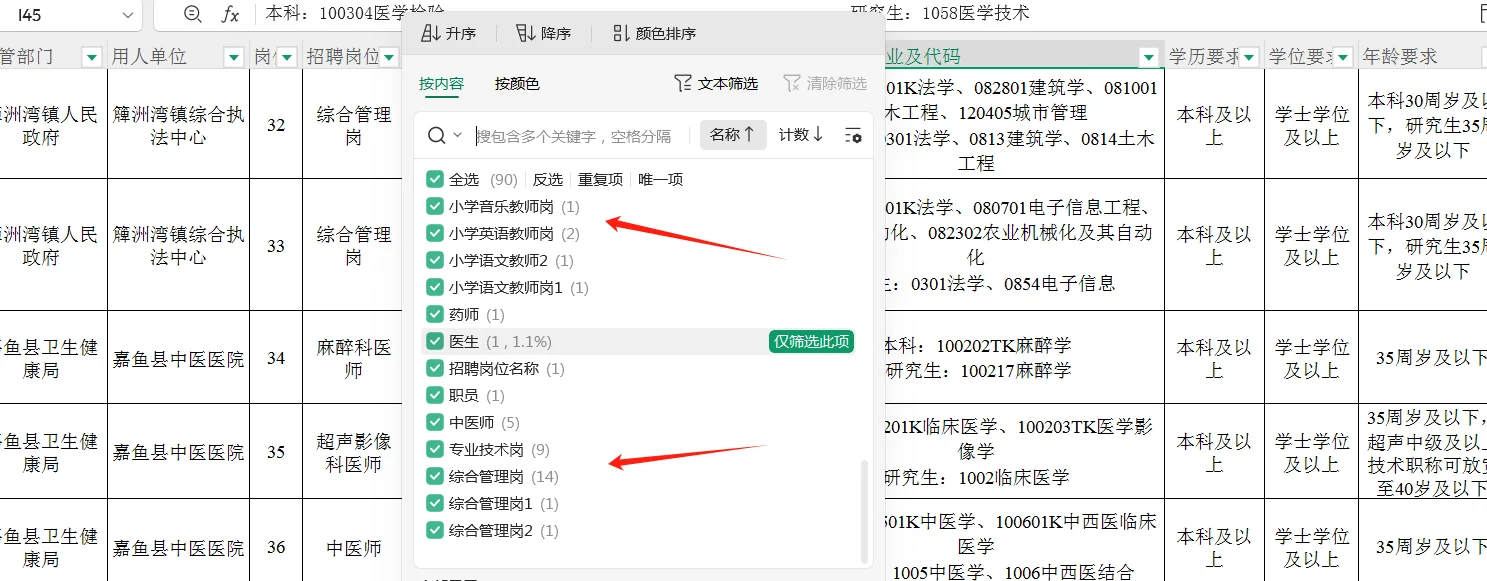Switch to 按内容 tab
The height and width of the screenshot is (581, 1487).
tap(441, 84)
